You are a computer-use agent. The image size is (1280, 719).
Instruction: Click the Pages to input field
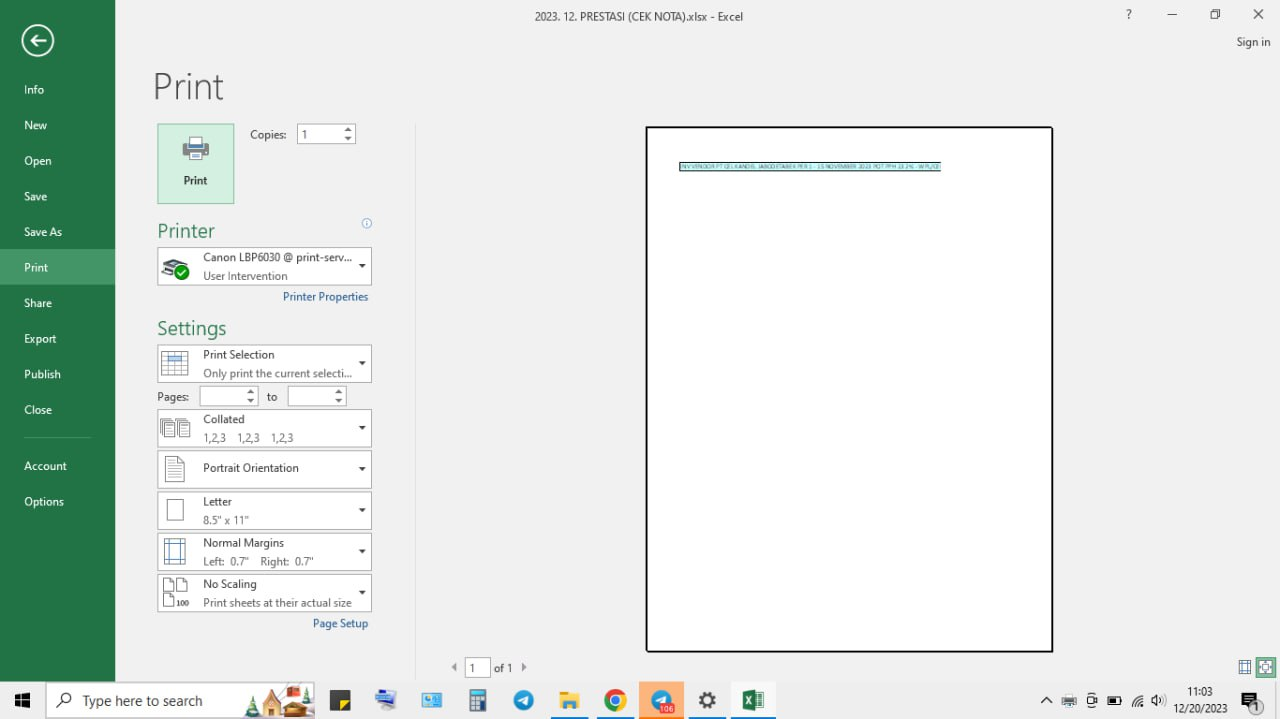pyautogui.click(x=310, y=397)
